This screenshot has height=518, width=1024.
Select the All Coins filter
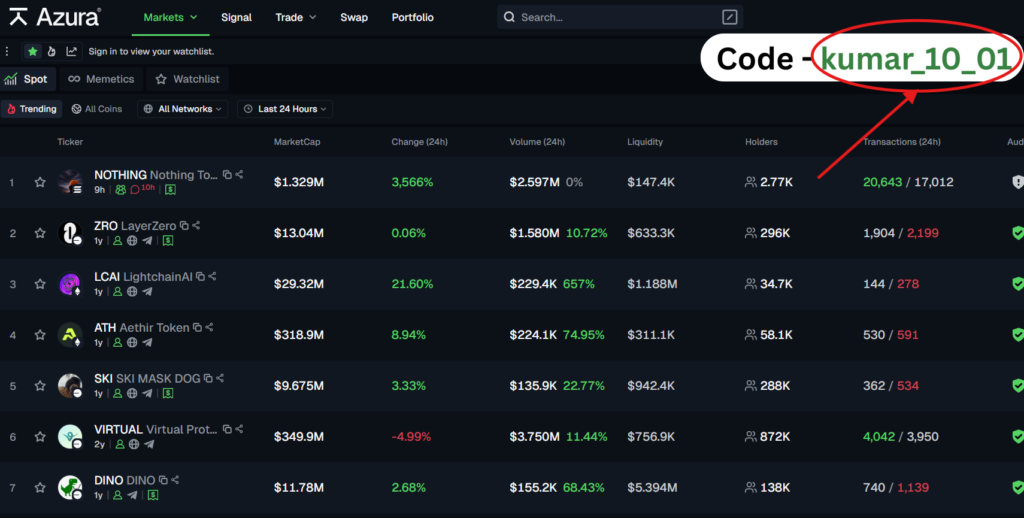(97, 109)
